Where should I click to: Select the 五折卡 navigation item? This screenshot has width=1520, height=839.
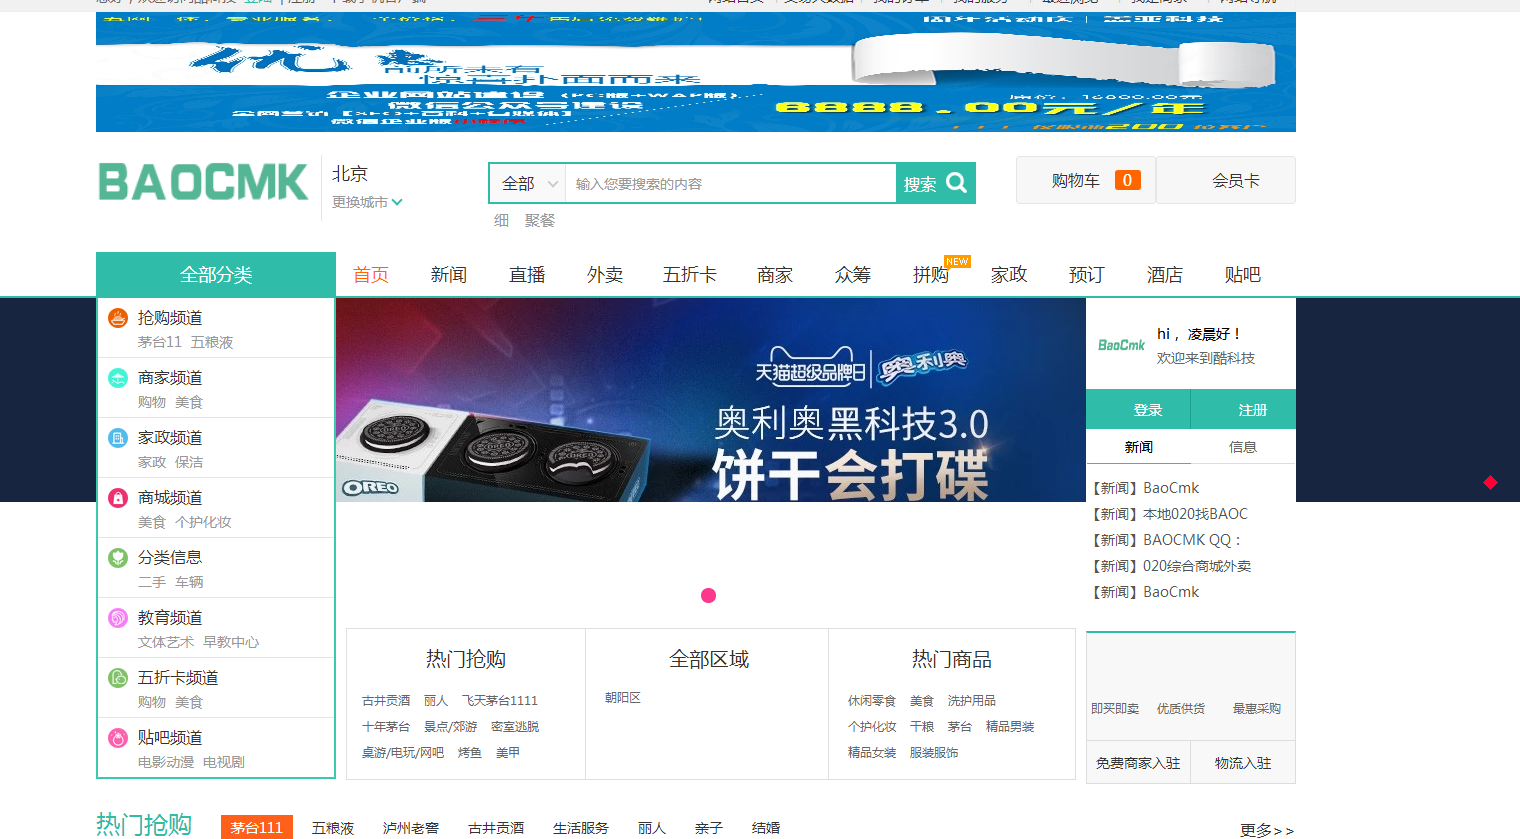(x=689, y=275)
